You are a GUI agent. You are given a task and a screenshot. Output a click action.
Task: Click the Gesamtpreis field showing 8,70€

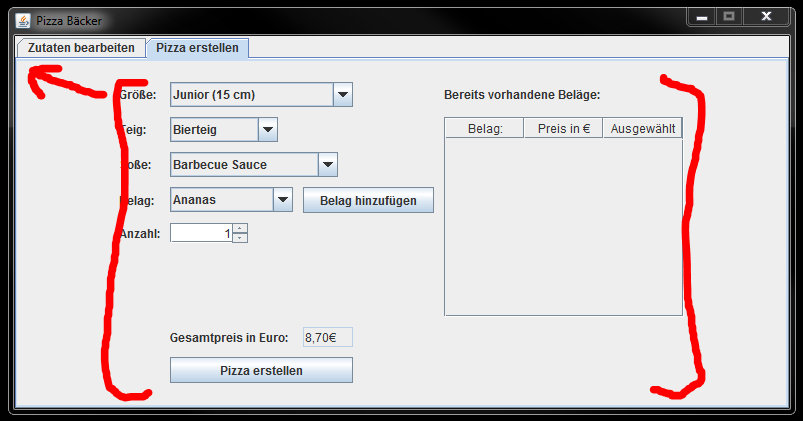pos(327,338)
